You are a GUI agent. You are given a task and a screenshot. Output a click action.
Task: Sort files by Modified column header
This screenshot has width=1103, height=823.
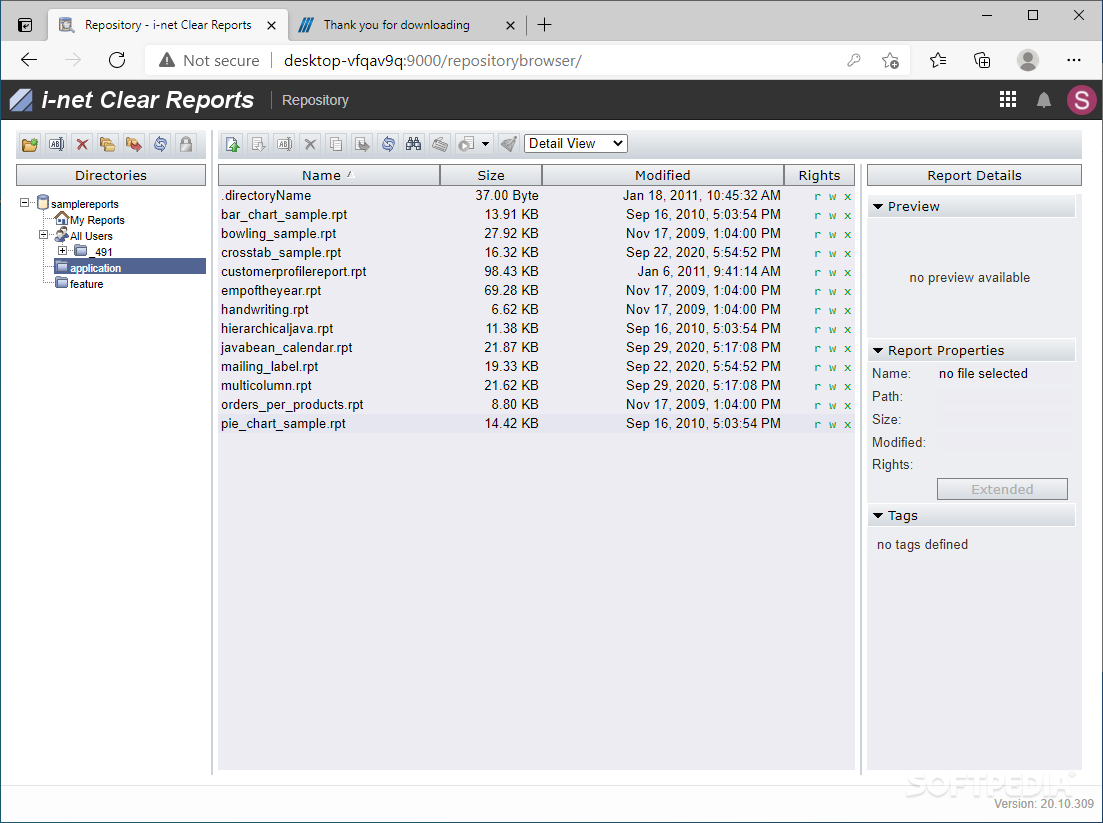pyautogui.click(x=663, y=175)
